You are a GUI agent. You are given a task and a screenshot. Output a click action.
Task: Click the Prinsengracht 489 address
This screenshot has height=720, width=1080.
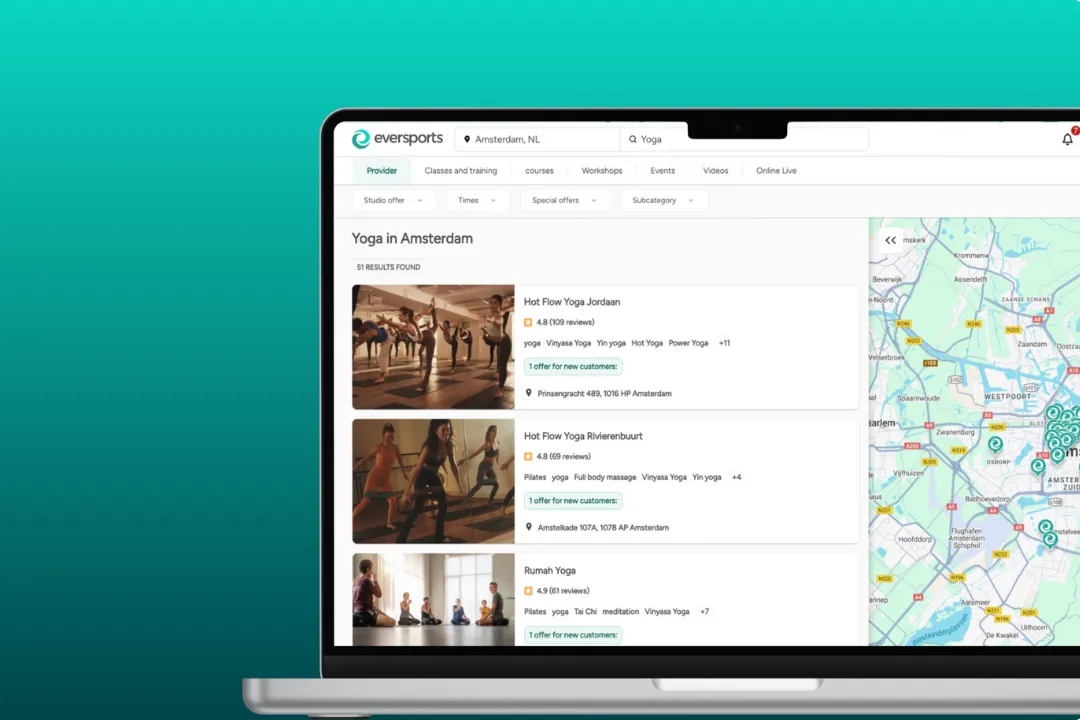coord(605,393)
